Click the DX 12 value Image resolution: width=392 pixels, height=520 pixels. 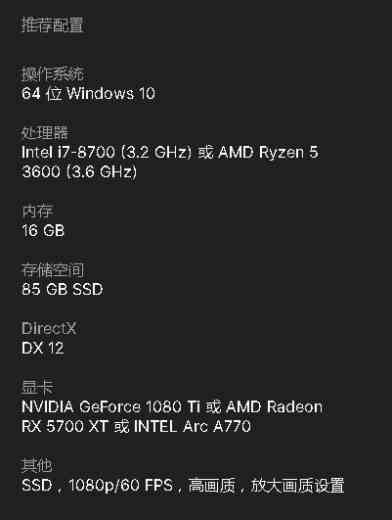tap(43, 348)
